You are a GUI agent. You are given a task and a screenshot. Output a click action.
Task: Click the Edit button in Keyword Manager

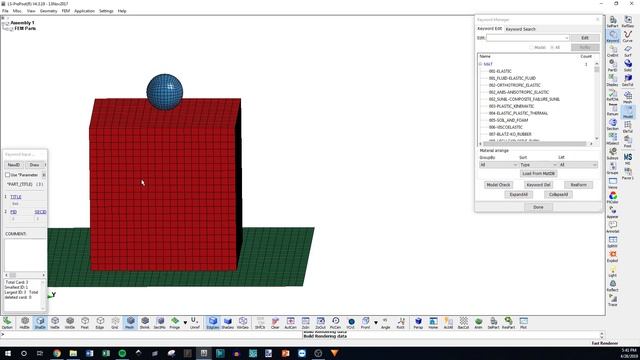585,38
